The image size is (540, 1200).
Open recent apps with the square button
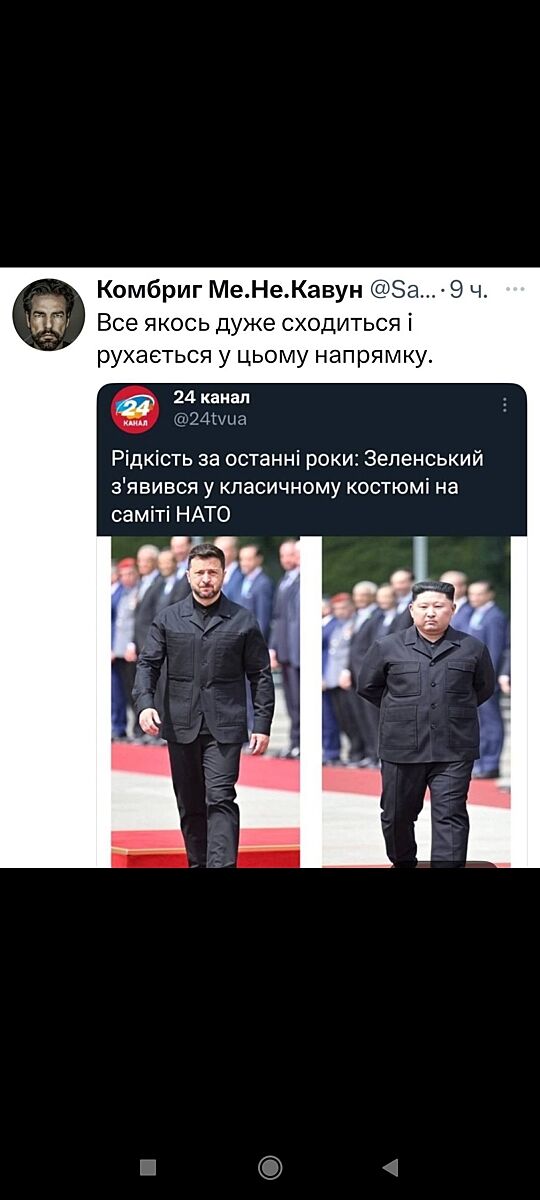pyautogui.click(x=148, y=1167)
